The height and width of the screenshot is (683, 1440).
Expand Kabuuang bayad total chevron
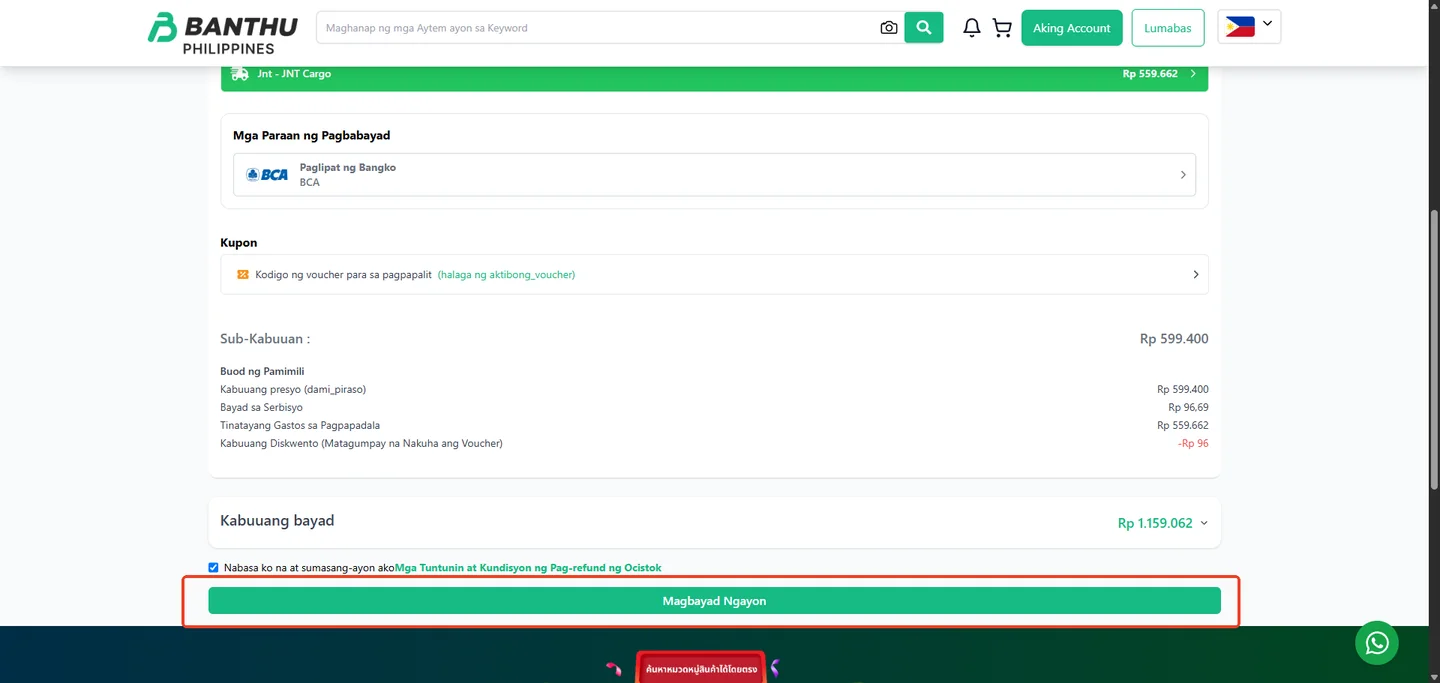click(x=1204, y=523)
